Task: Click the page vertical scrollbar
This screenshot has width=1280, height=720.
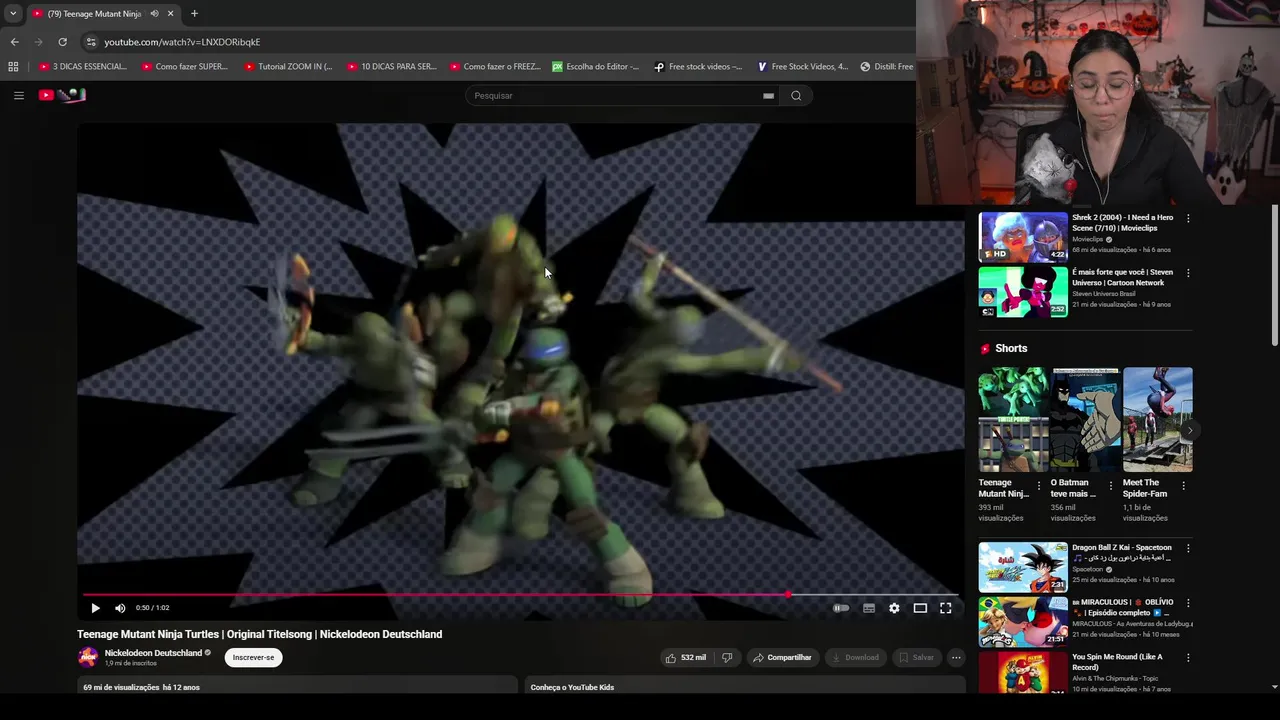Action: tap(1274, 276)
